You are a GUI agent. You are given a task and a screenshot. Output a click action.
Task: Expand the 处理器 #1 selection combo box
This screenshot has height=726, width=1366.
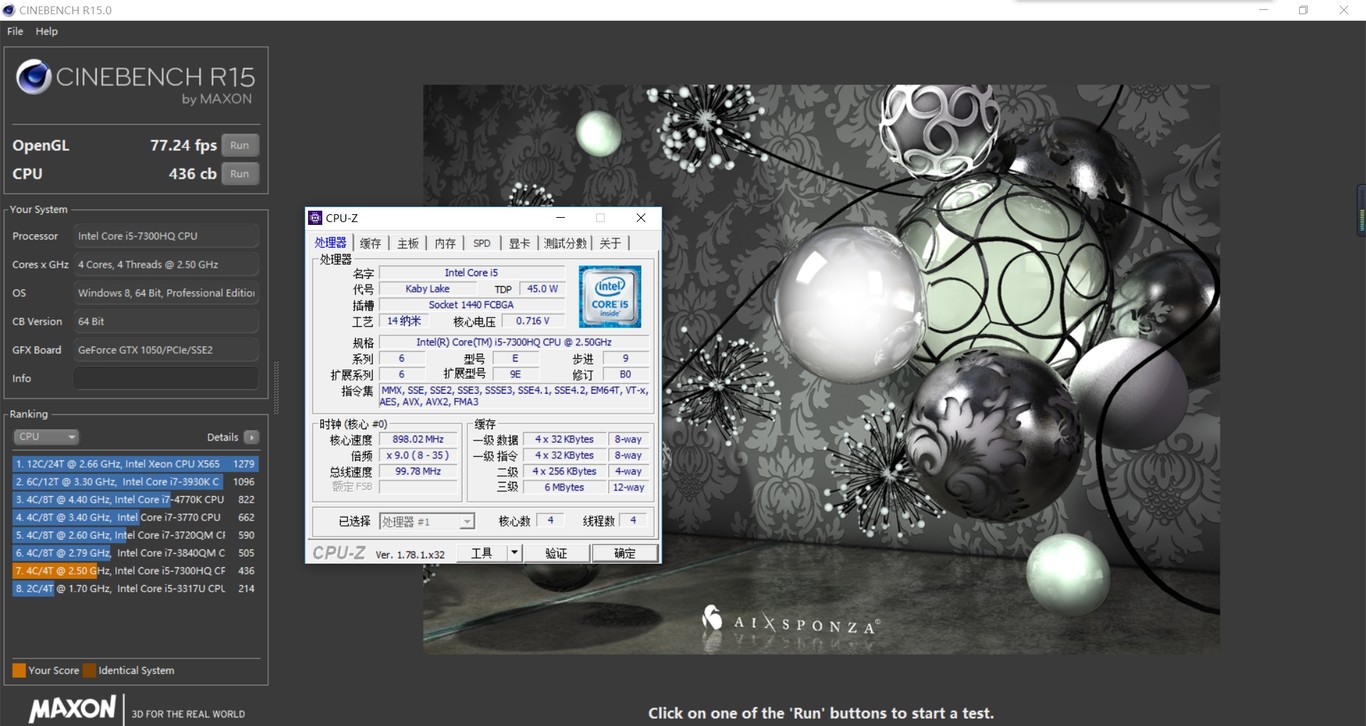[x=466, y=522]
